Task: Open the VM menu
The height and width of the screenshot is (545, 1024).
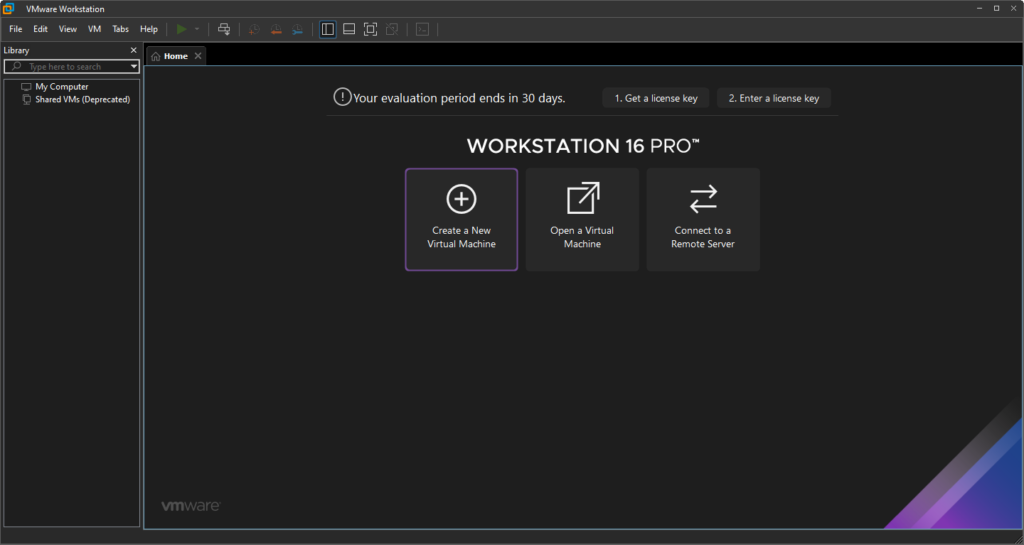Action: pyautogui.click(x=95, y=29)
